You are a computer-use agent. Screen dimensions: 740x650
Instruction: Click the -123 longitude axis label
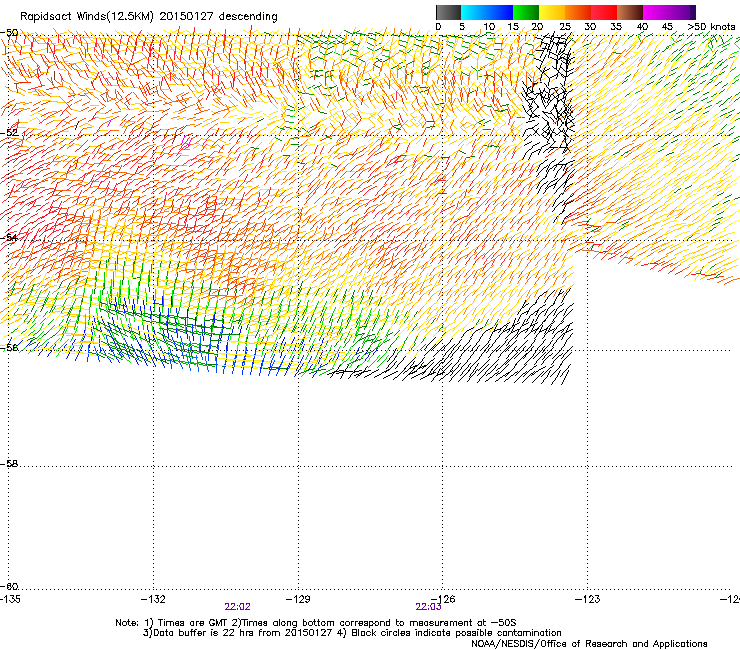tap(588, 599)
